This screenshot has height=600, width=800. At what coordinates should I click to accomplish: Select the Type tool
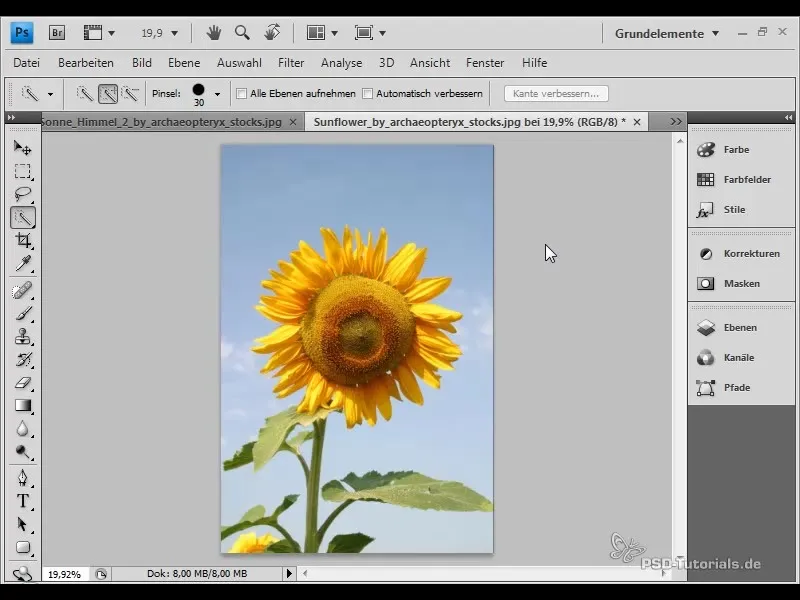(22, 501)
